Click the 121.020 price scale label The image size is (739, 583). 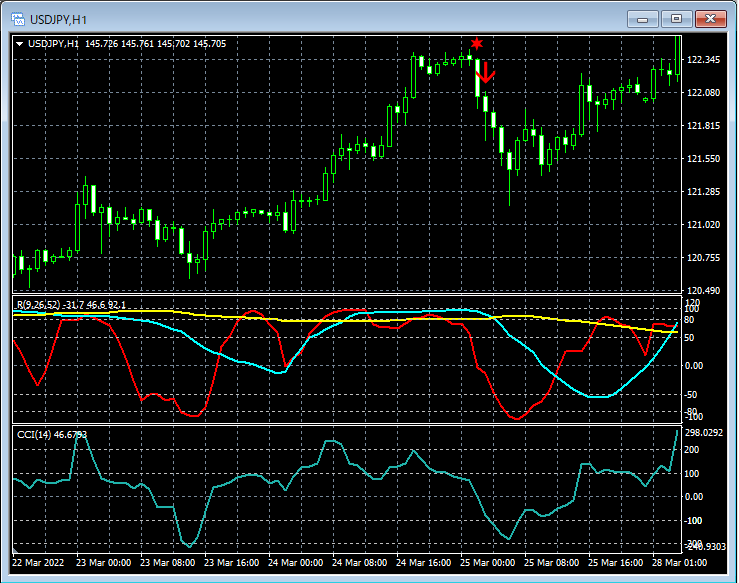pyautogui.click(x=703, y=224)
